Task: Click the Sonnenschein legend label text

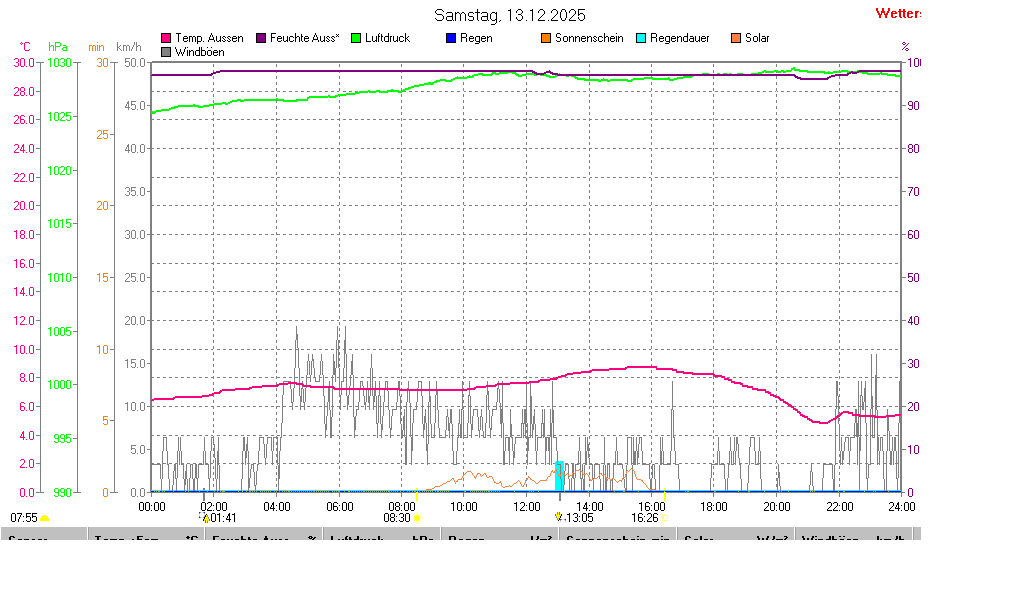Action: point(589,38)
